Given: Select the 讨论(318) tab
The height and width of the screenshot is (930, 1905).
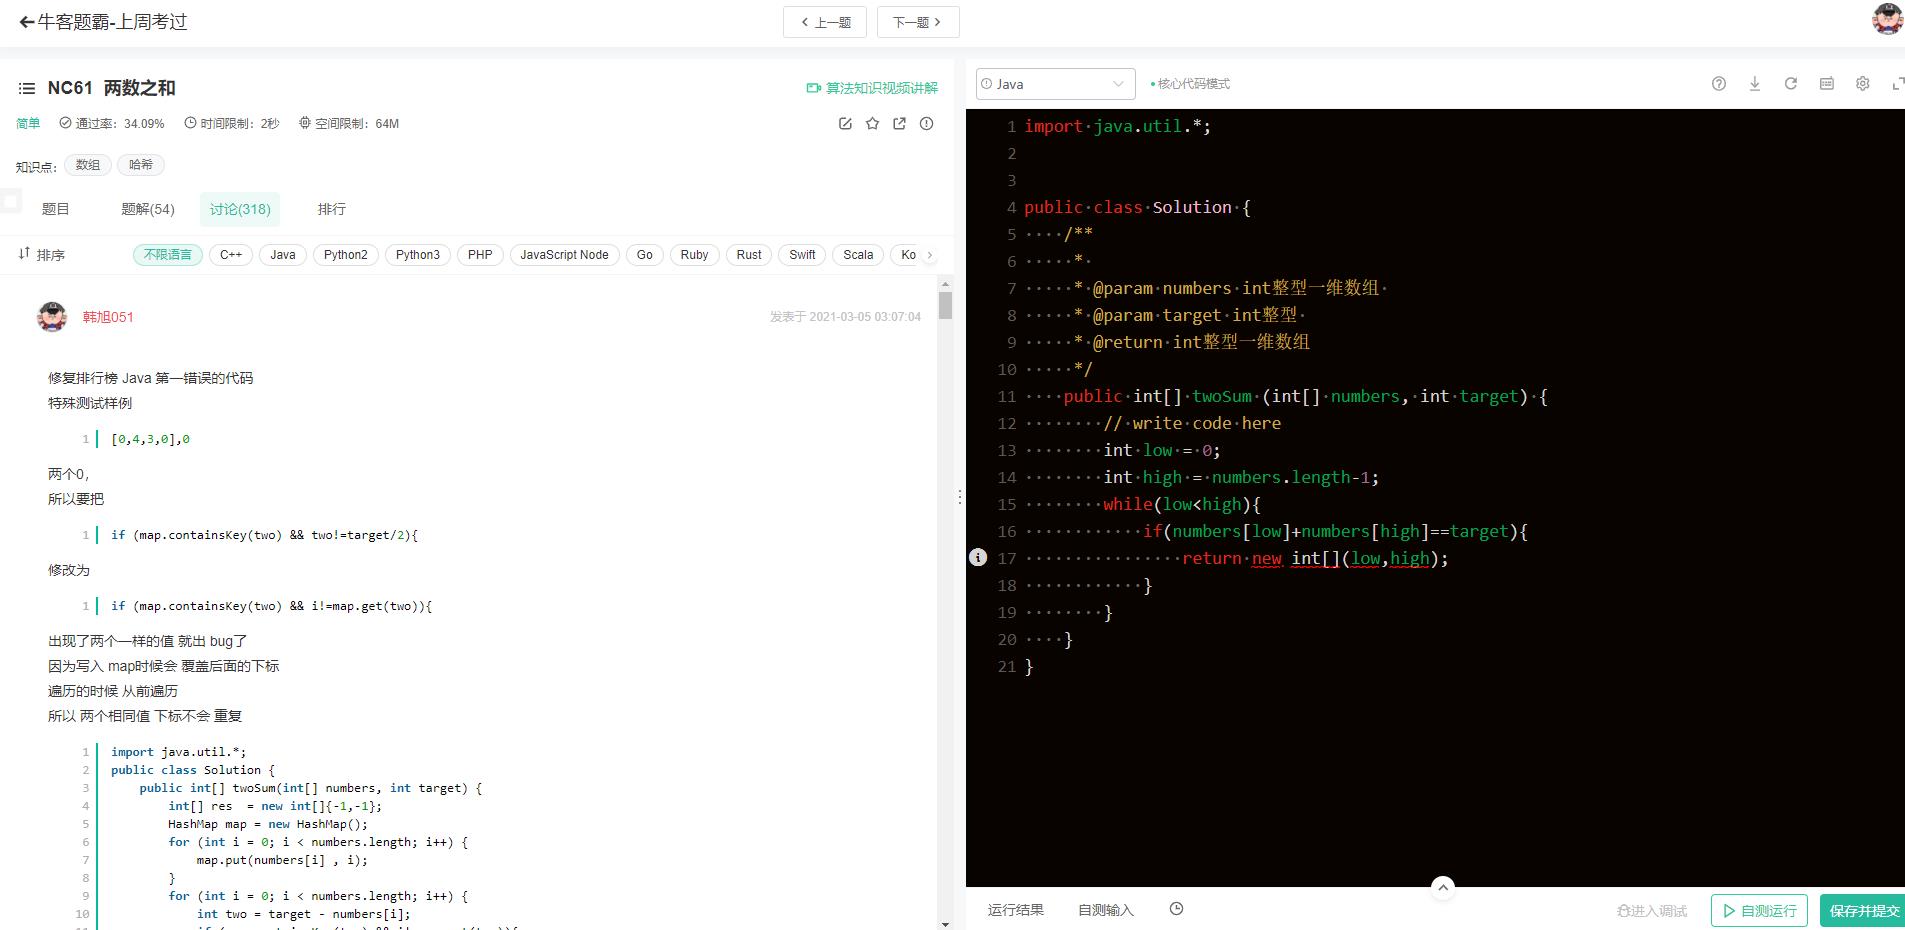Looking at the screenshot, I should click(240, 209).
